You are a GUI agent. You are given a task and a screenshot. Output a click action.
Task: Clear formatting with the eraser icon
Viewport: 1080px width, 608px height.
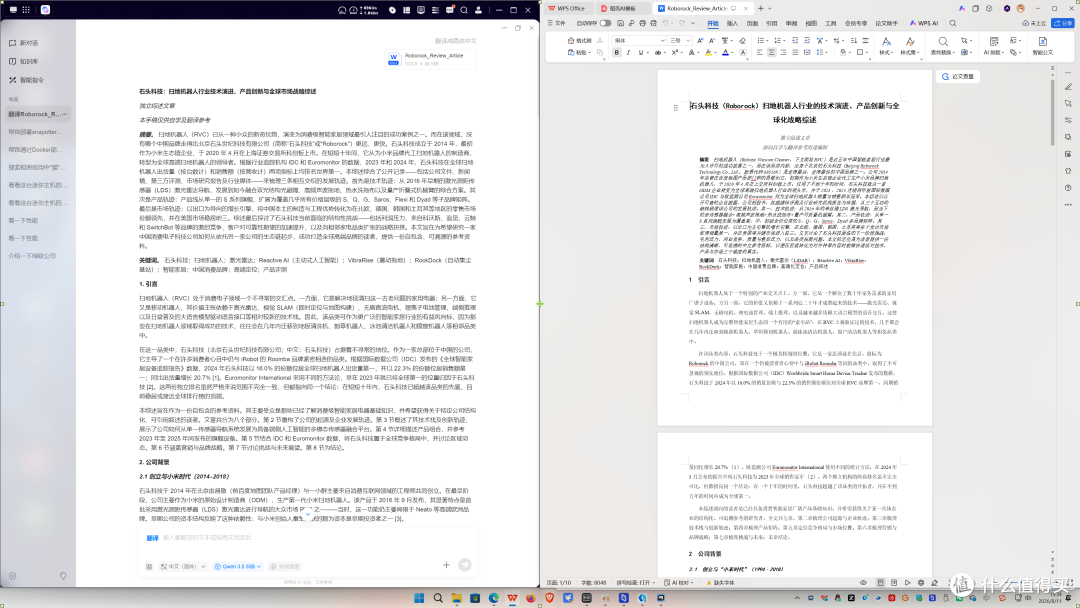pos(742,41)
